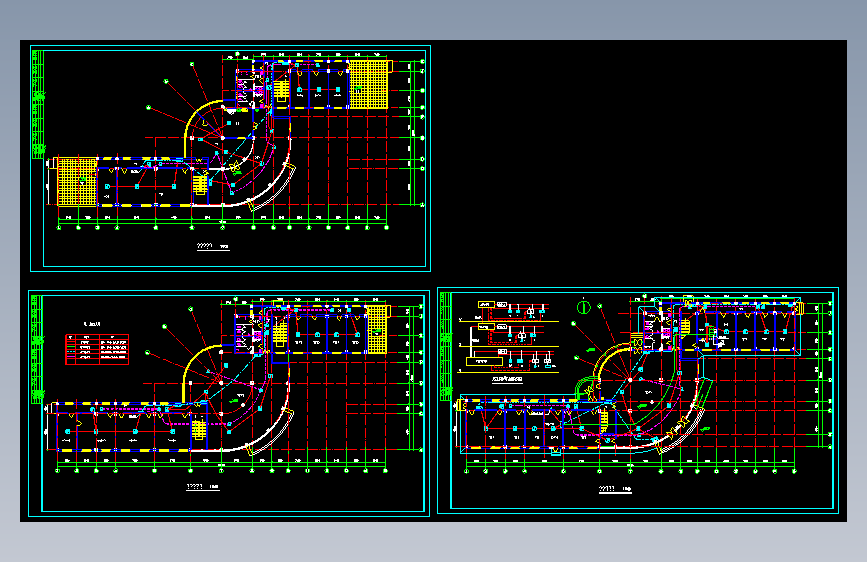The height and width of the screenshot is (562, 867).
Task: Click the green circle compass symbol
Action: 583,306
